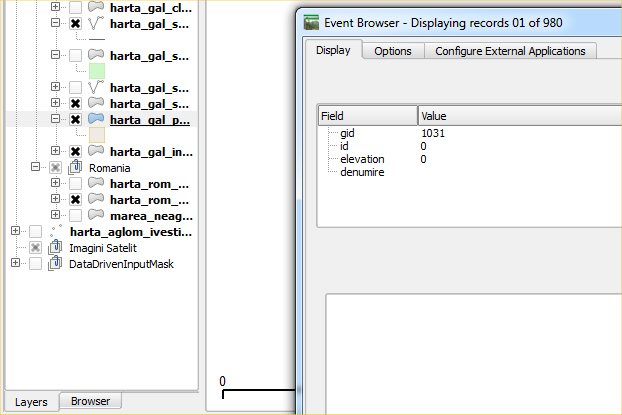Select the harta_gal_cl... layer name
The width and height of the screenshot is (622, 415).
coord(151,8)
